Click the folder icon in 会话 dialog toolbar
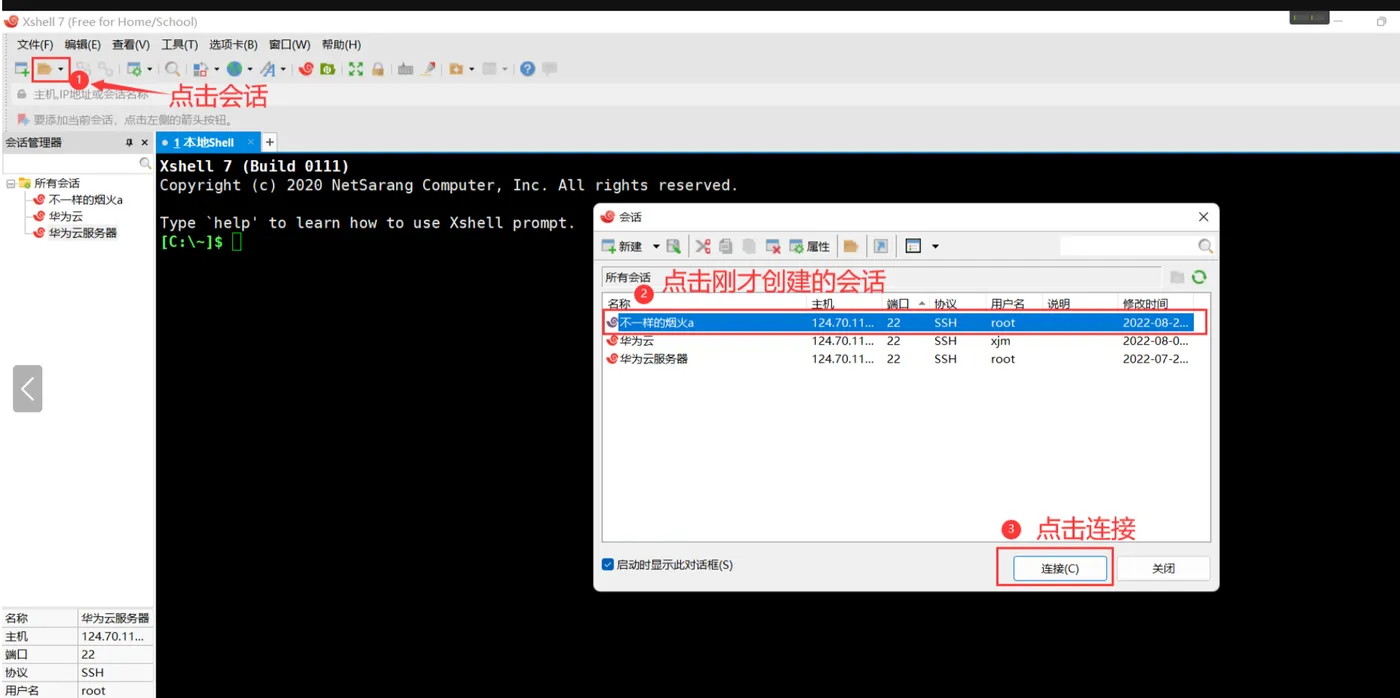The width and height of the screenshot is (1400, 698). (x=851, y=246)
